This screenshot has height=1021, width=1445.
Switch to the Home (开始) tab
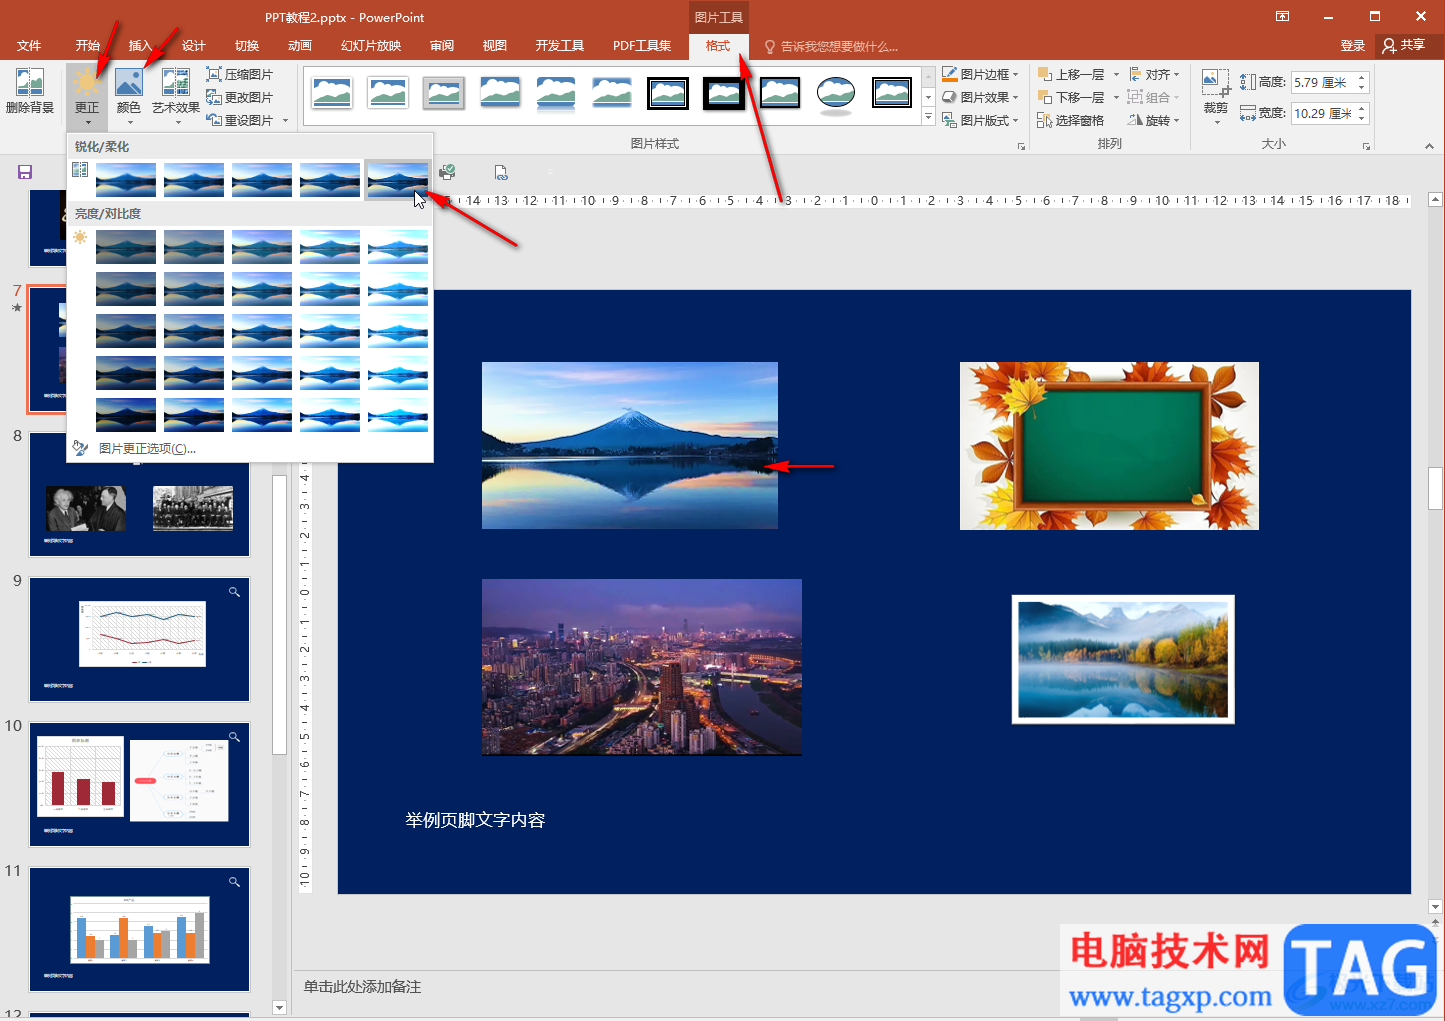click(x=87, y=46)
